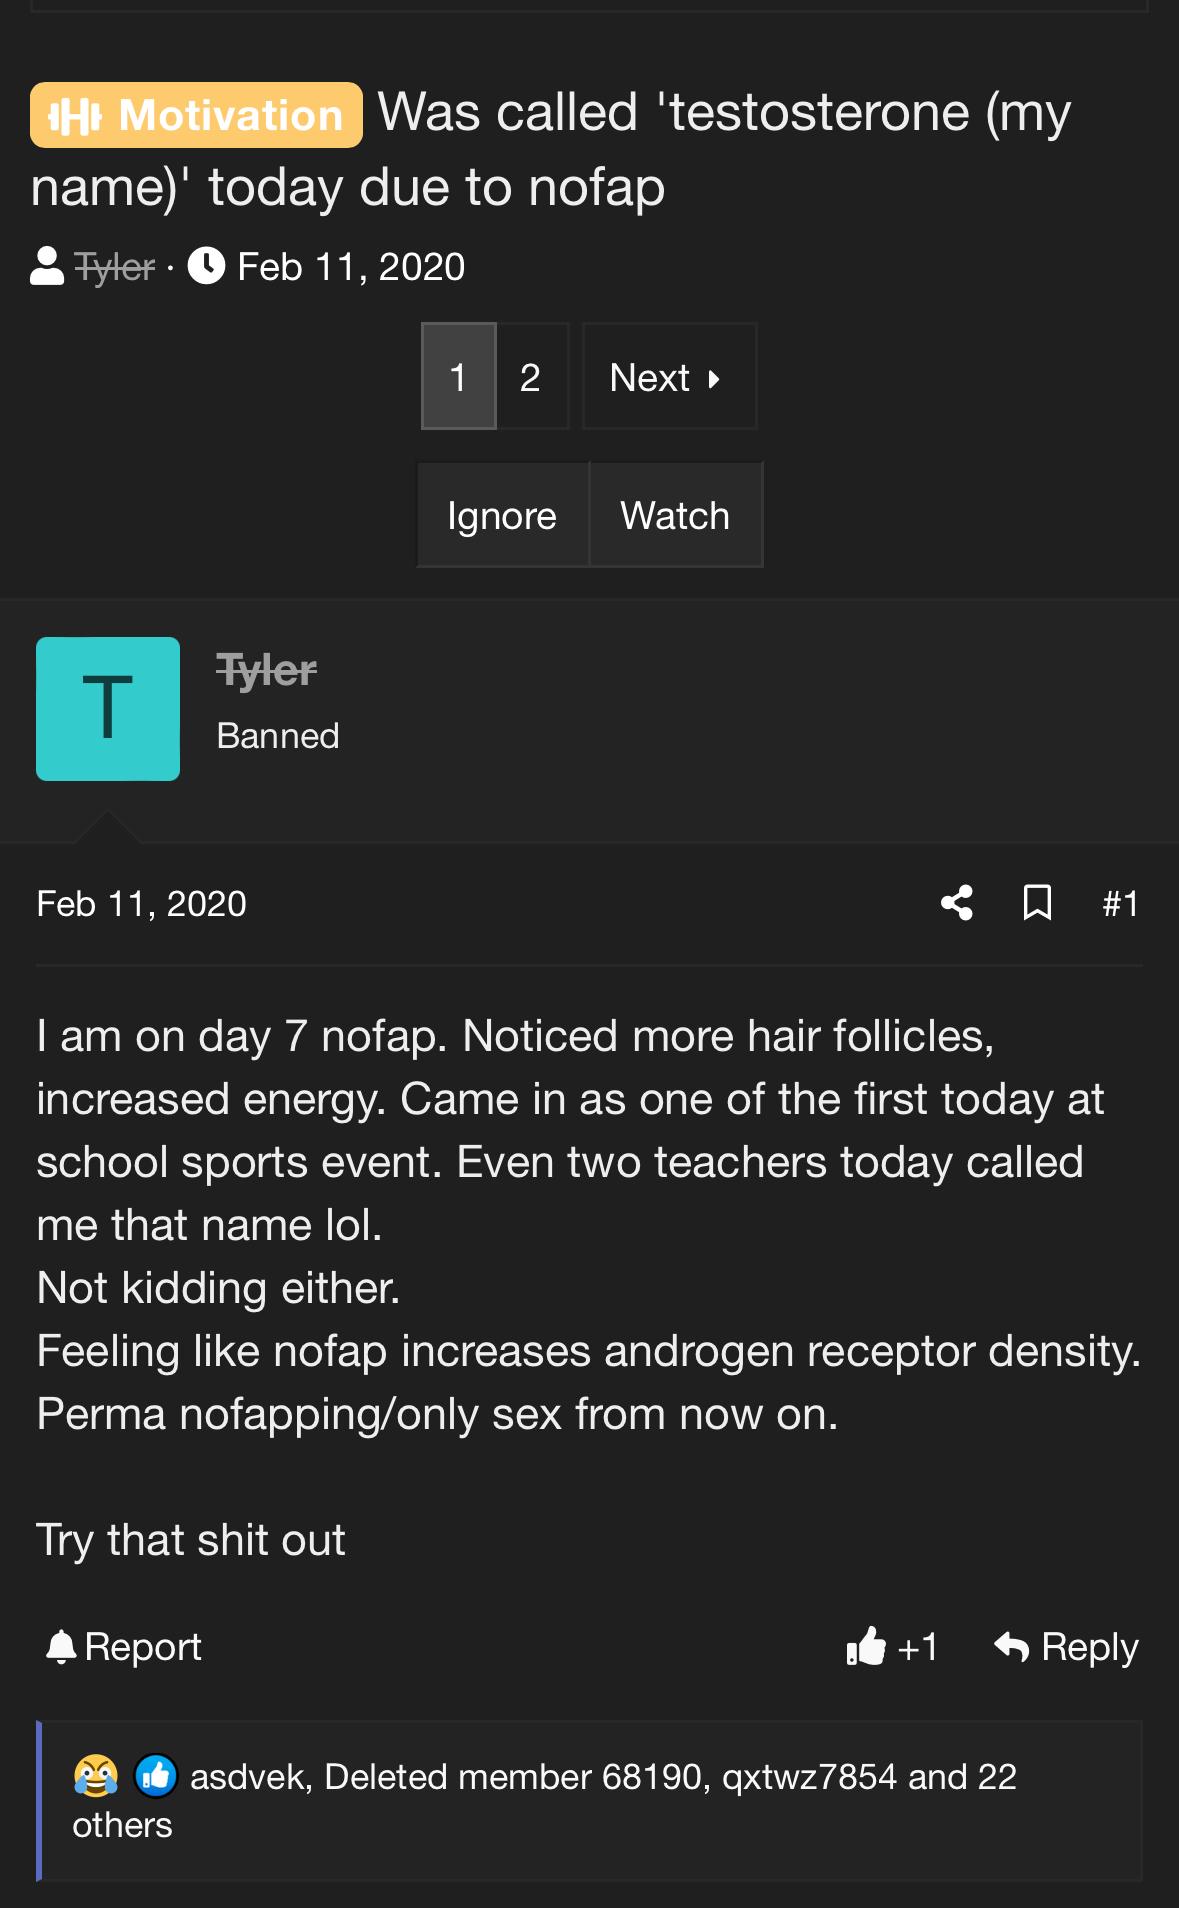1179x1908 pixels.
Task: Select page 1 in pagination
Action: tap(458, 377)
